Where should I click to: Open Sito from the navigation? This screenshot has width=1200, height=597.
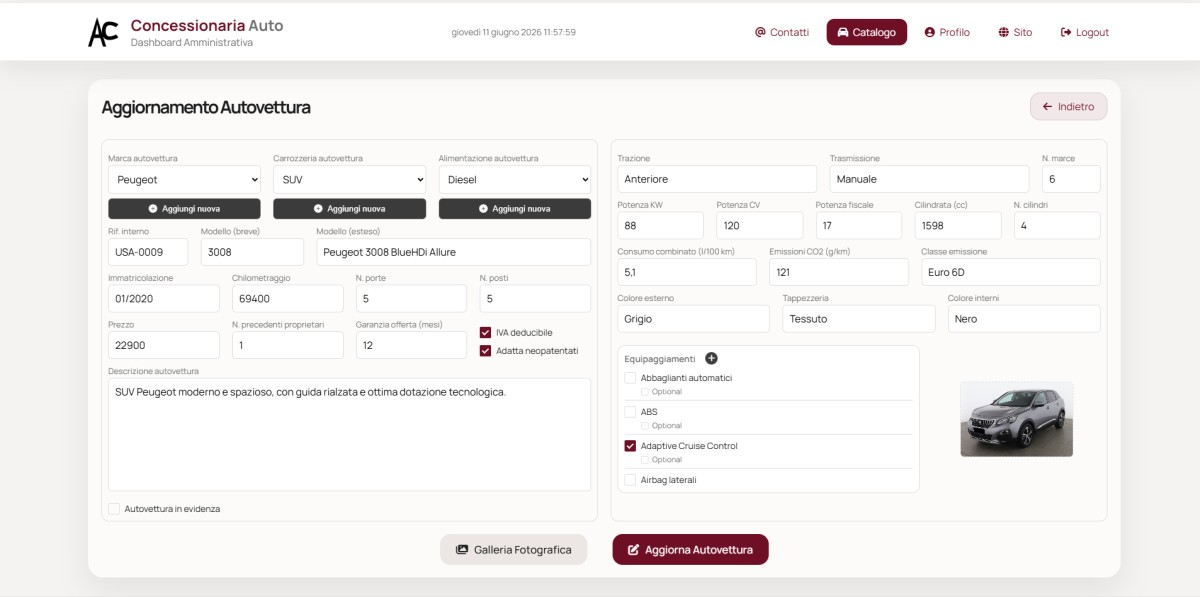click(x=1015, y=32)
